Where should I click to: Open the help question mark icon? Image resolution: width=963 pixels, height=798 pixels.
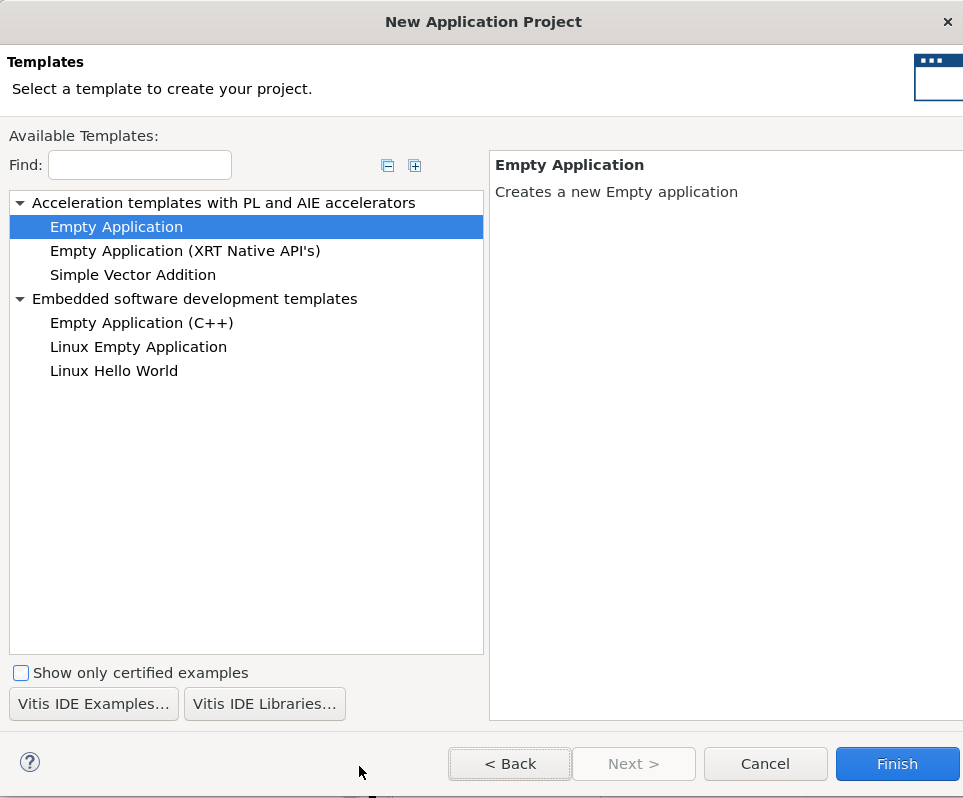click(x=30, y=763)
